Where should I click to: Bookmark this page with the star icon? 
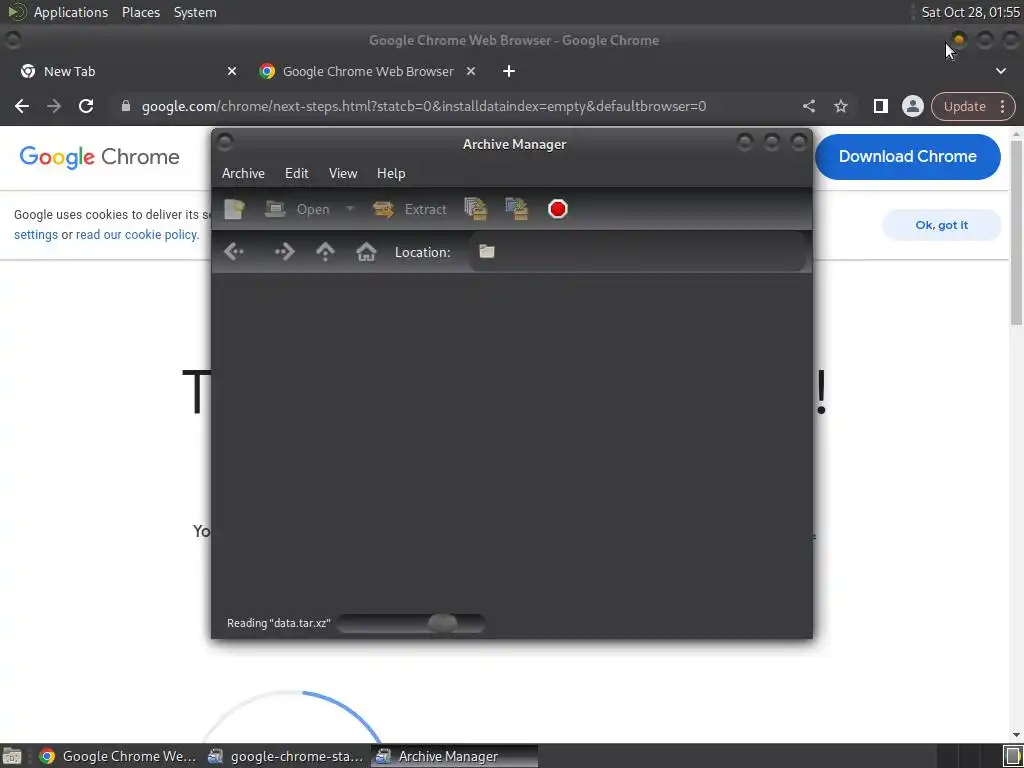pyautogui.click(x=841, y=106)
